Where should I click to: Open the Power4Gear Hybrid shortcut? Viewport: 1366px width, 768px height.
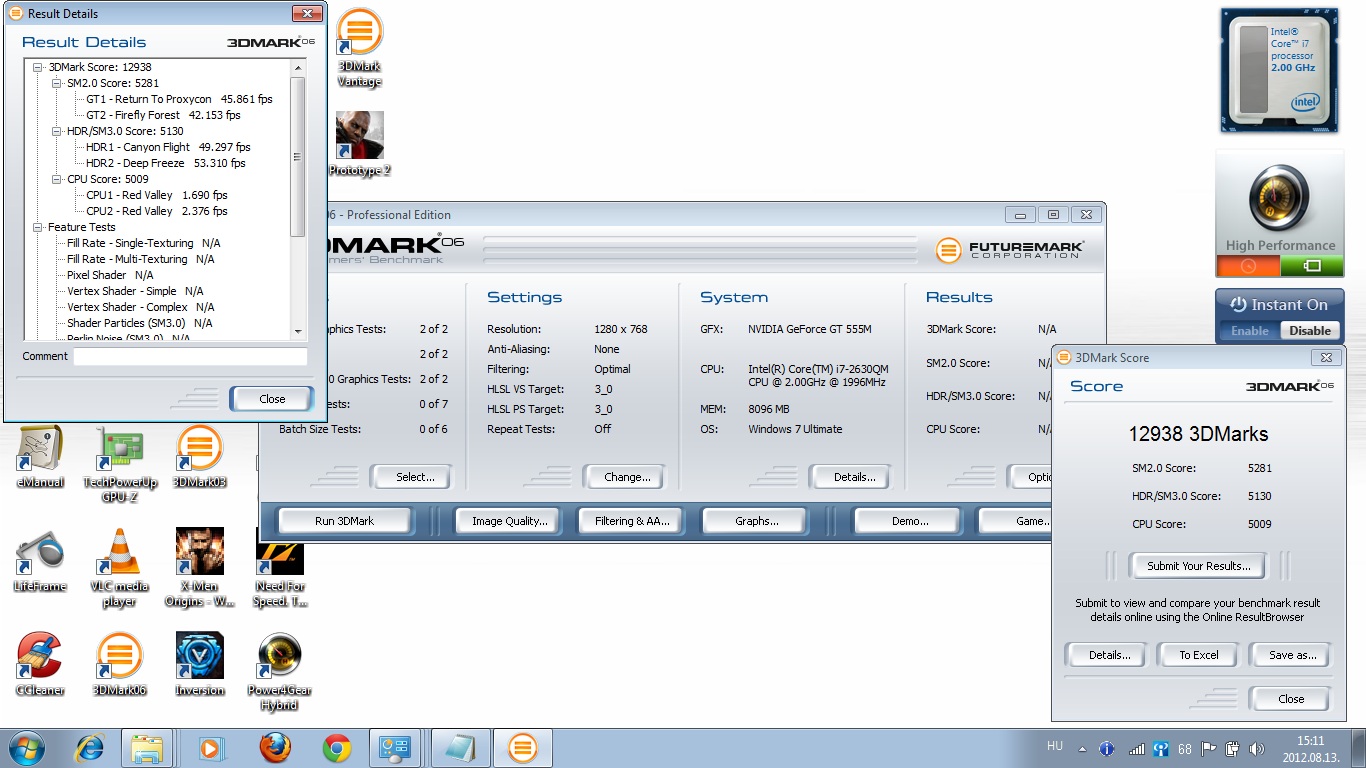(x=280, y=670)
